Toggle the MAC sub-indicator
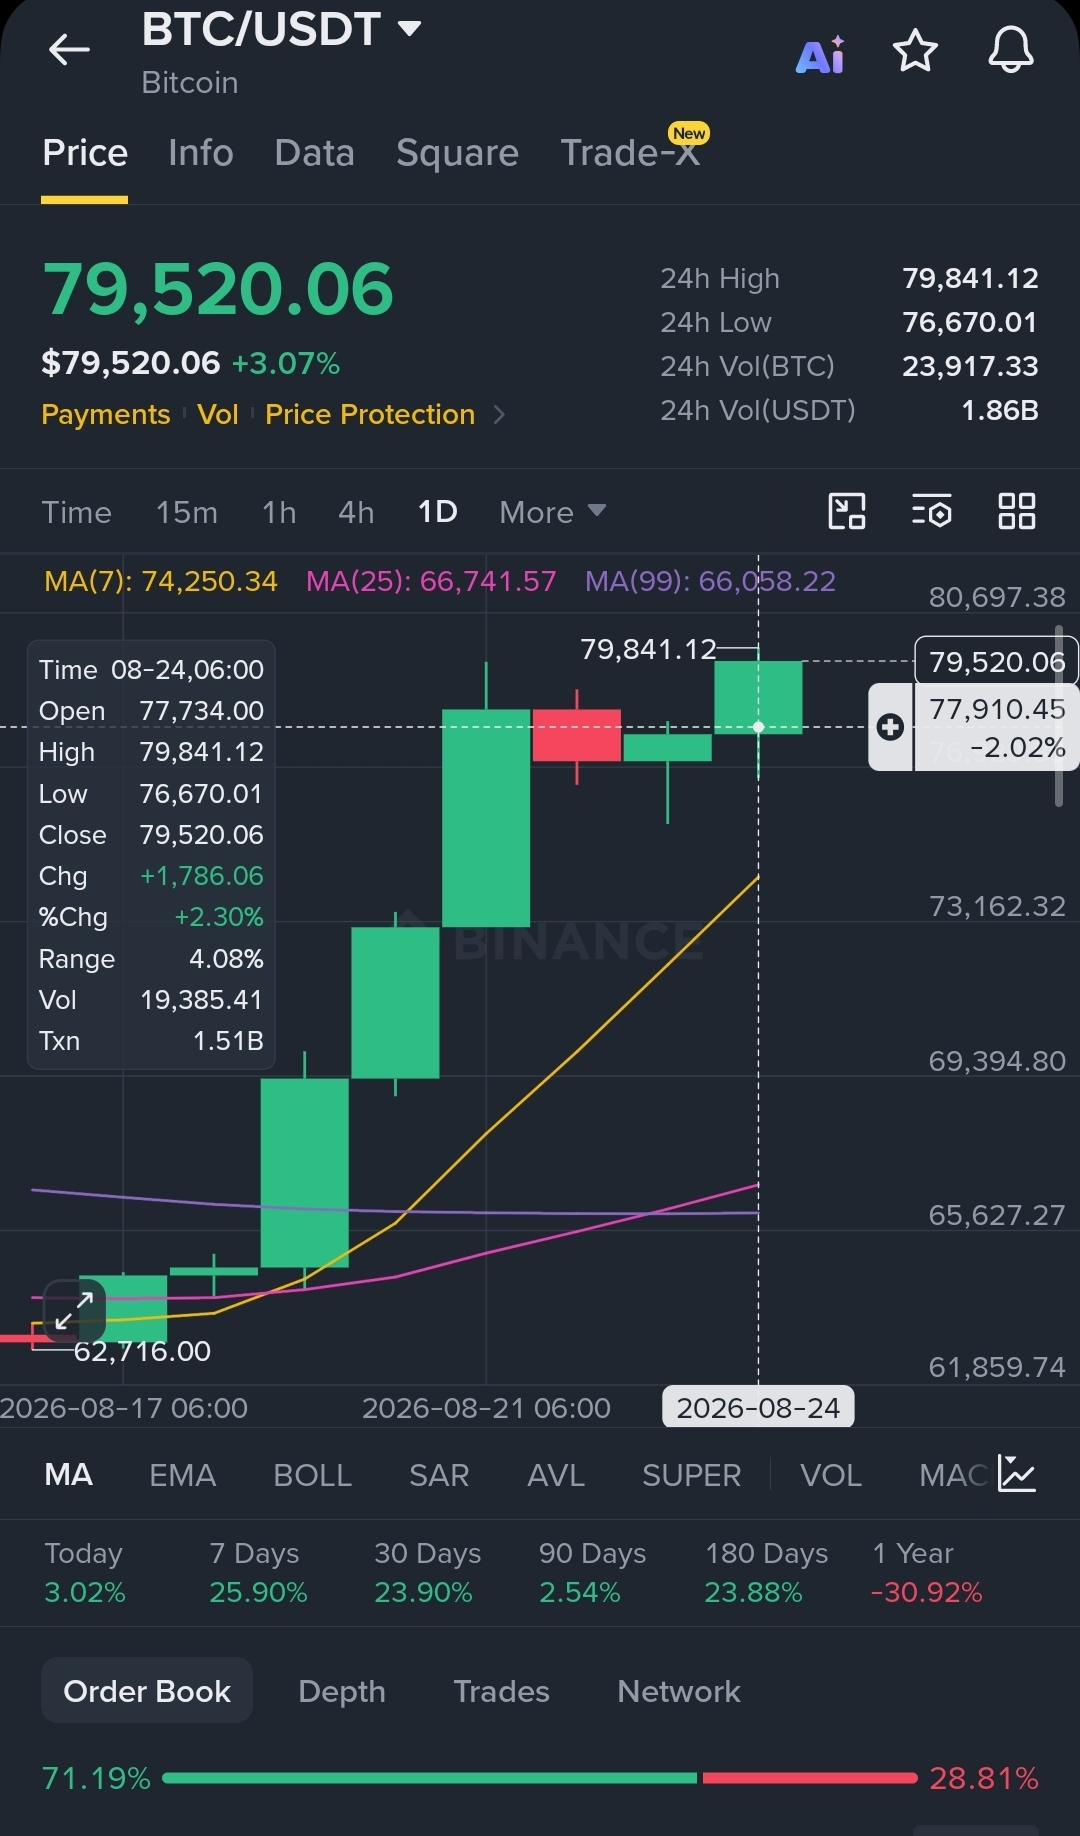This screenshot has width=1080, height=1836. point(953,1475)
